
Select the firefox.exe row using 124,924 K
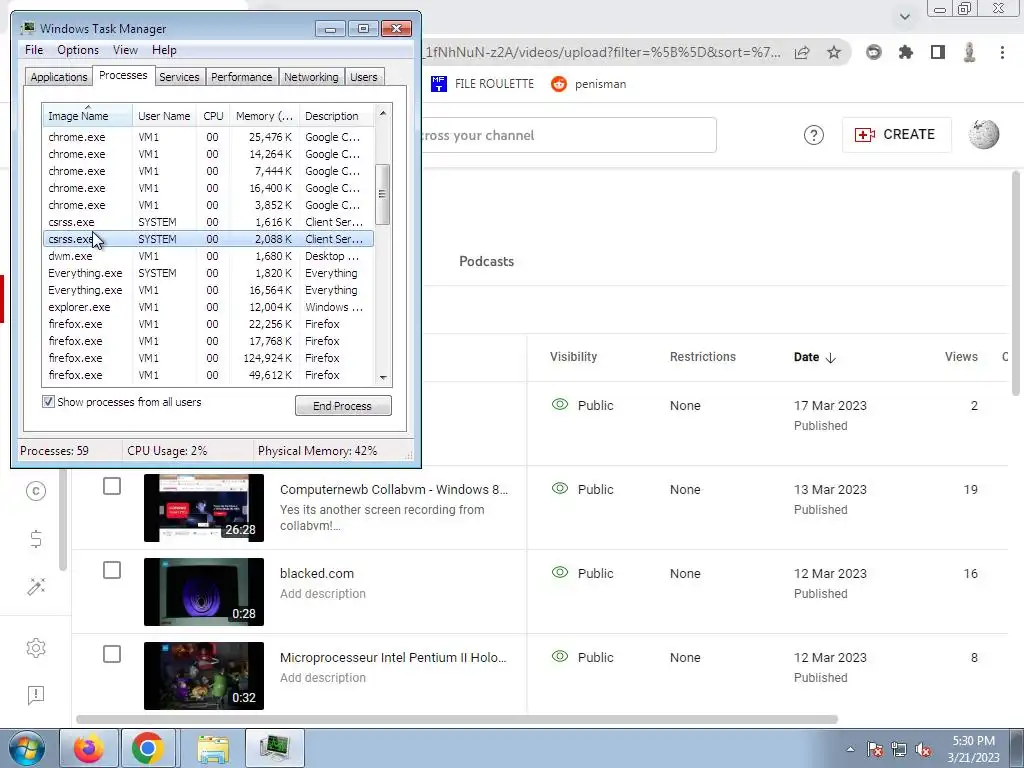pos(208,358)
